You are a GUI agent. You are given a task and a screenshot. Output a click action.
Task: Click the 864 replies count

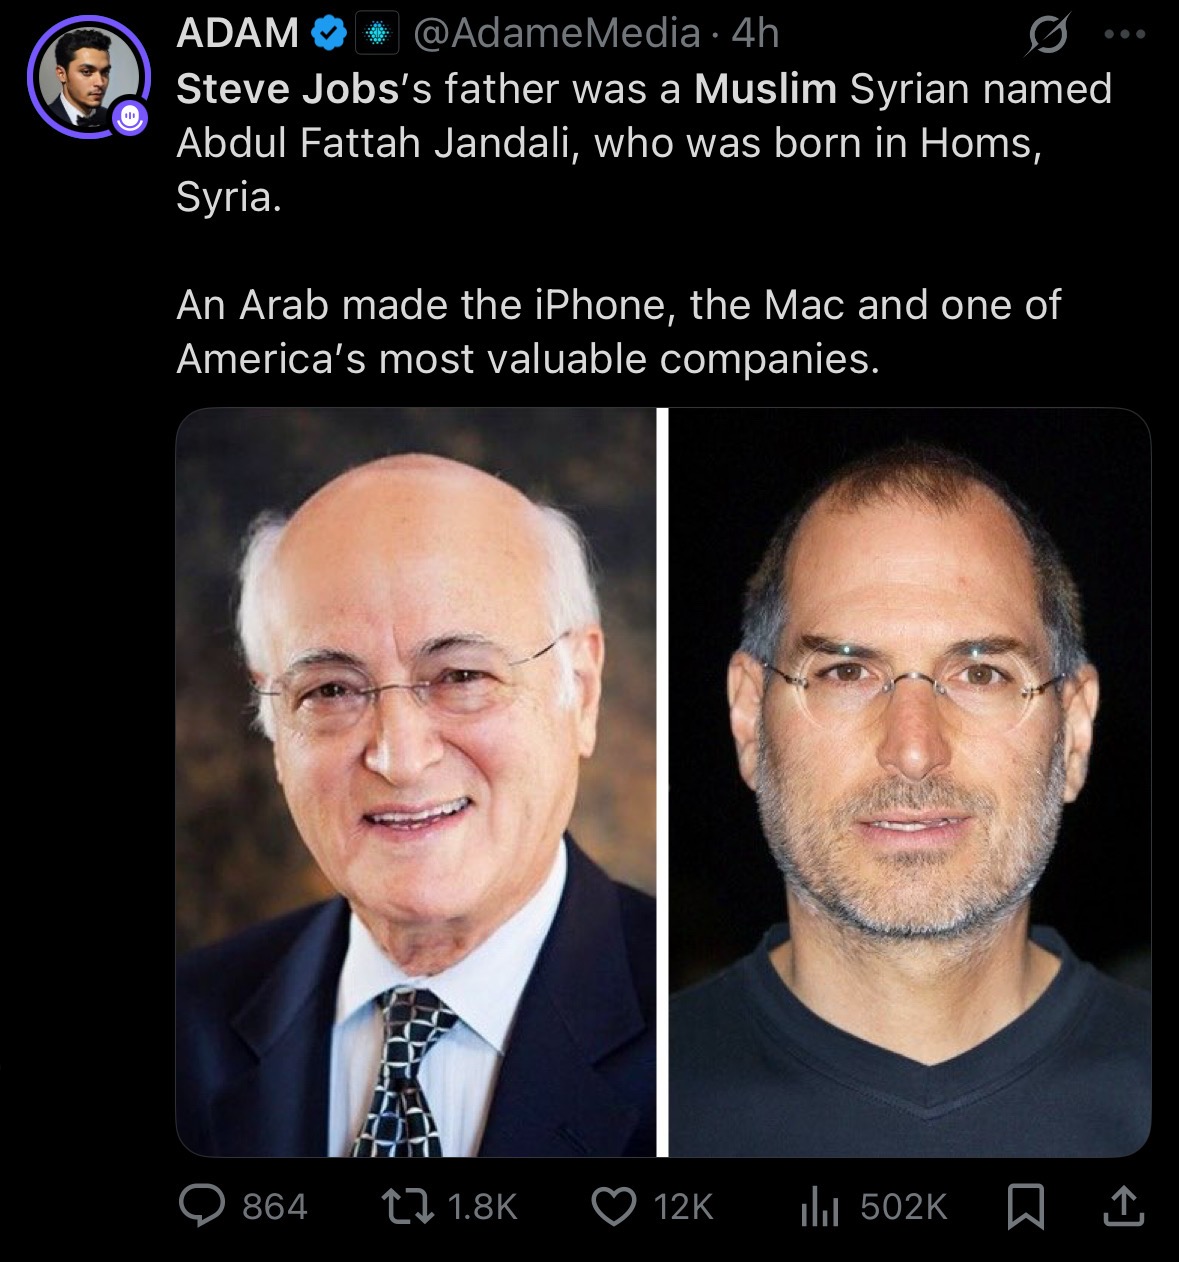coord(275,1207)
